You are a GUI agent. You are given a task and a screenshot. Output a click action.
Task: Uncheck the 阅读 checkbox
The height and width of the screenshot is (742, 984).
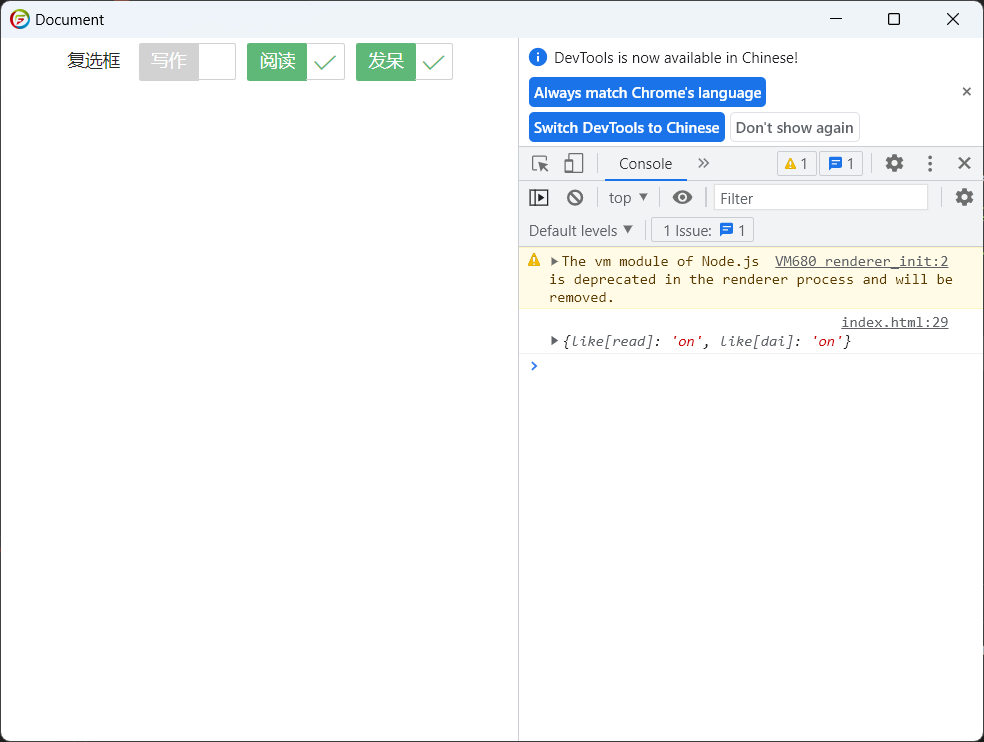pyautogui.click(x=296, y=62)
